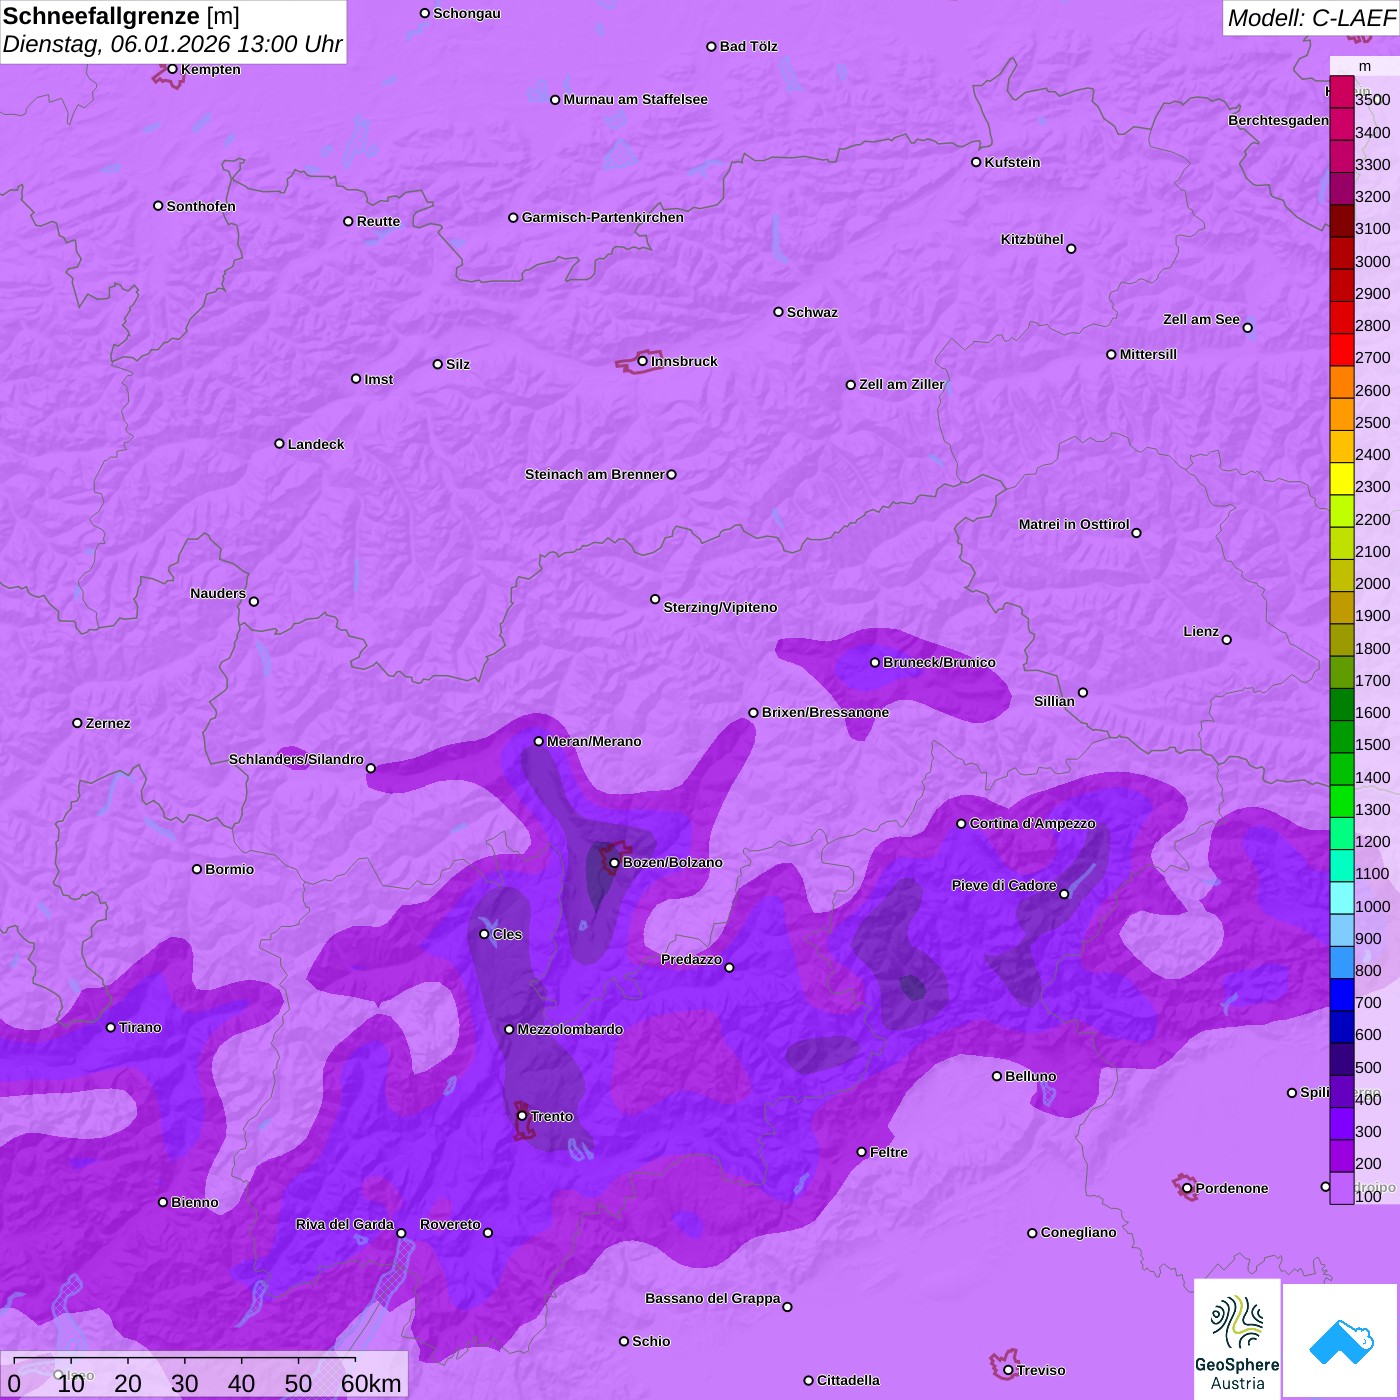Click the Bormio label

click(230, 869)
